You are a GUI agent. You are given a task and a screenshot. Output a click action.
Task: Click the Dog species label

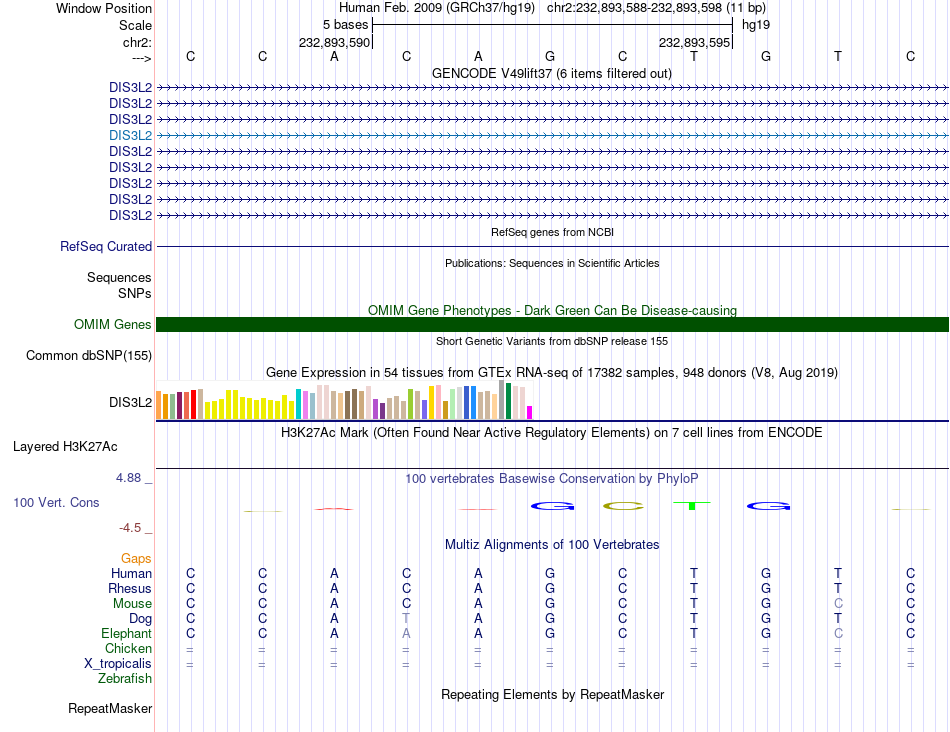click(141, 619)
